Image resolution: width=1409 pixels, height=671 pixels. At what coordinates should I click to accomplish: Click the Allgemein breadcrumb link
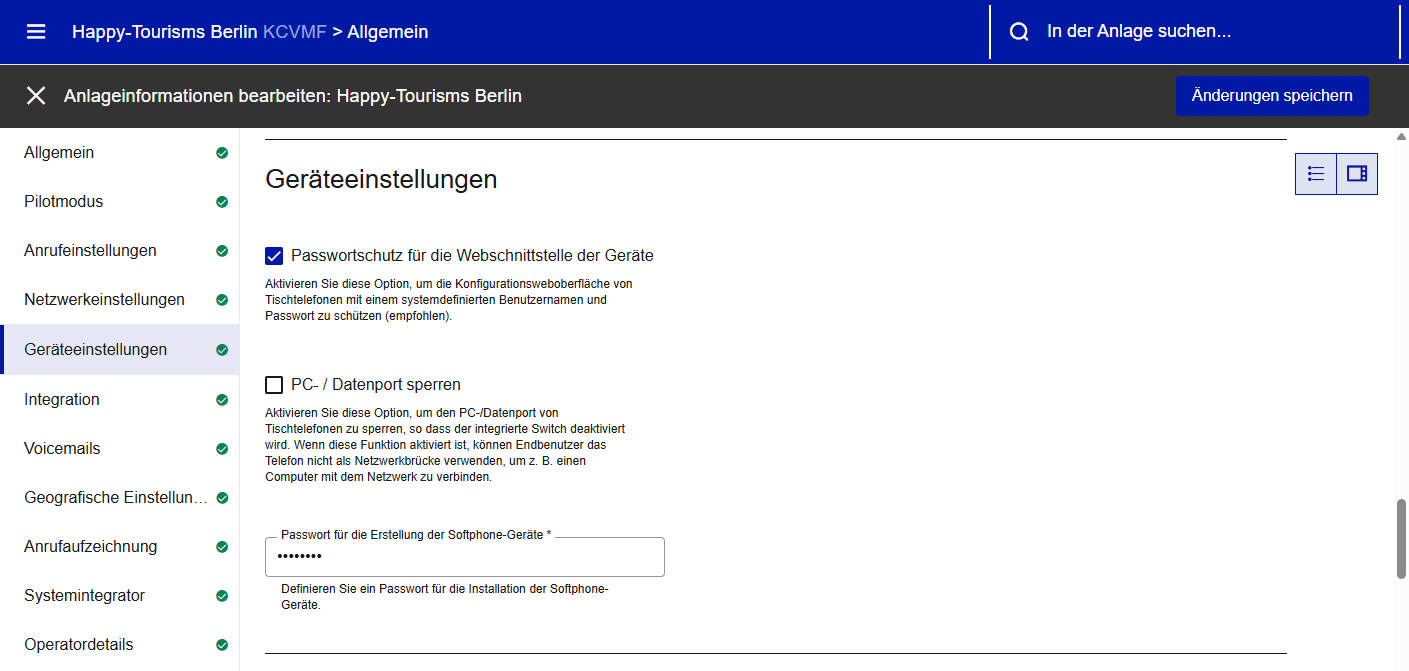click(x=387, y=32)
